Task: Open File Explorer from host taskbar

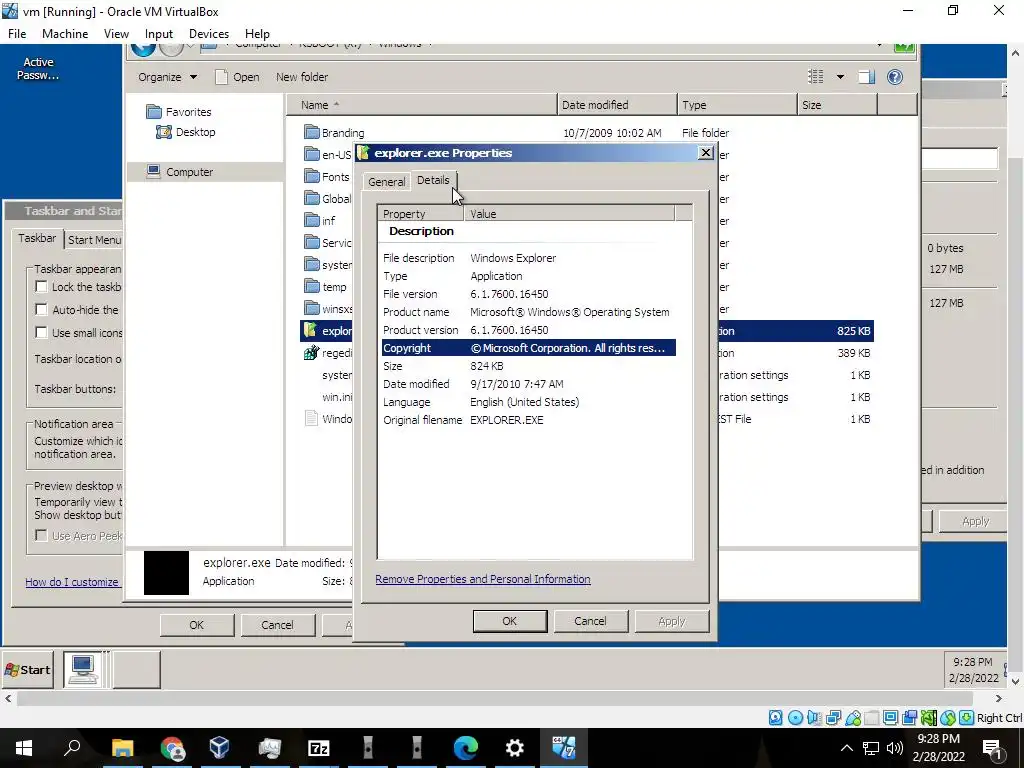Action: [x=122, y=748]
